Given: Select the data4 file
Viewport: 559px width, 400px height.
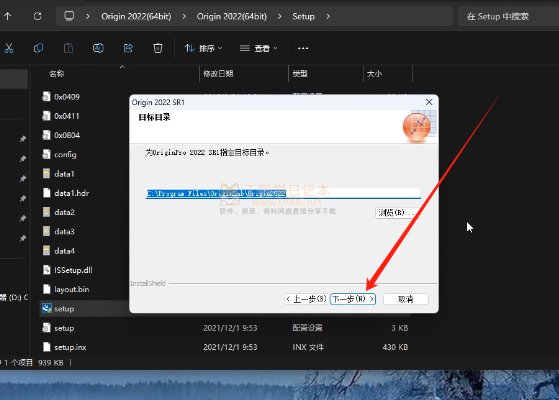Looking at the screenshot, I should point(65,251).
